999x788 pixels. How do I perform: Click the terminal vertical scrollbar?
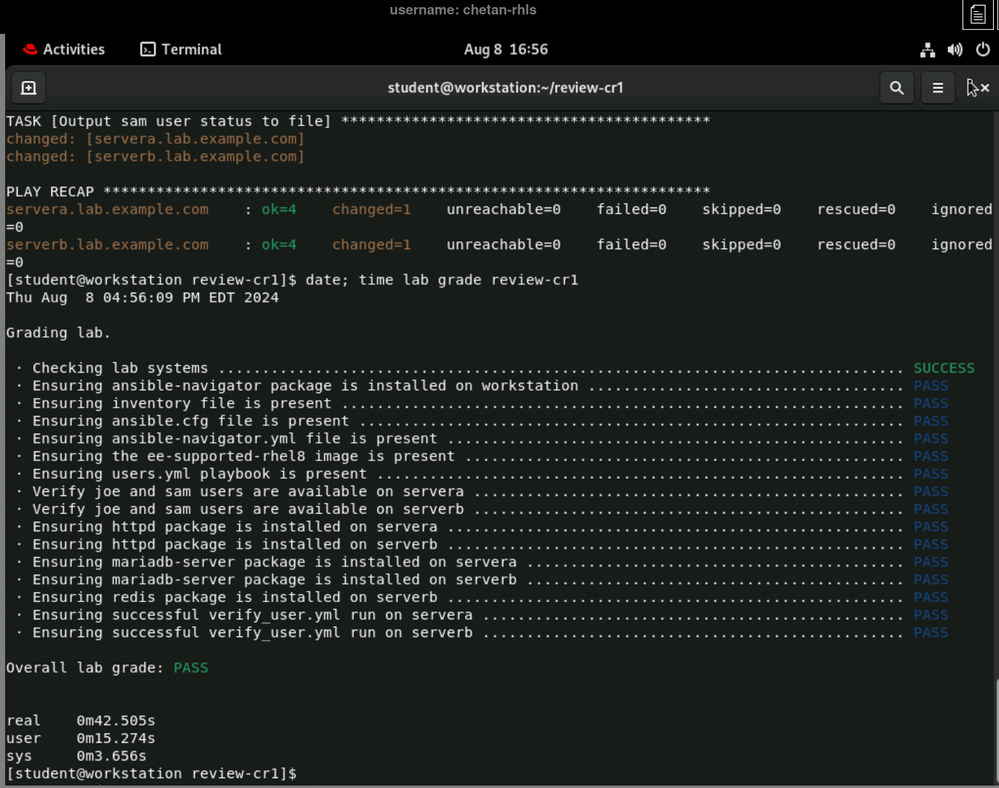coord(995,730)
